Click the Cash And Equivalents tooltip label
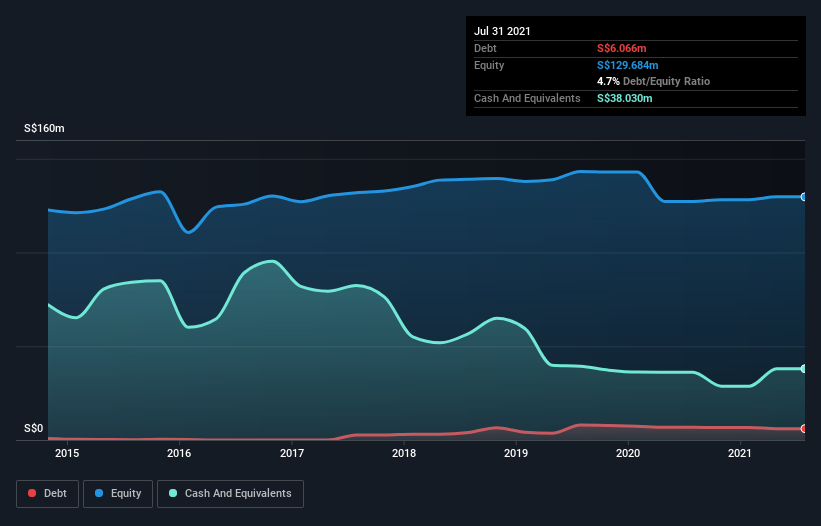This screenshot has height=526, width=821. 527,98
